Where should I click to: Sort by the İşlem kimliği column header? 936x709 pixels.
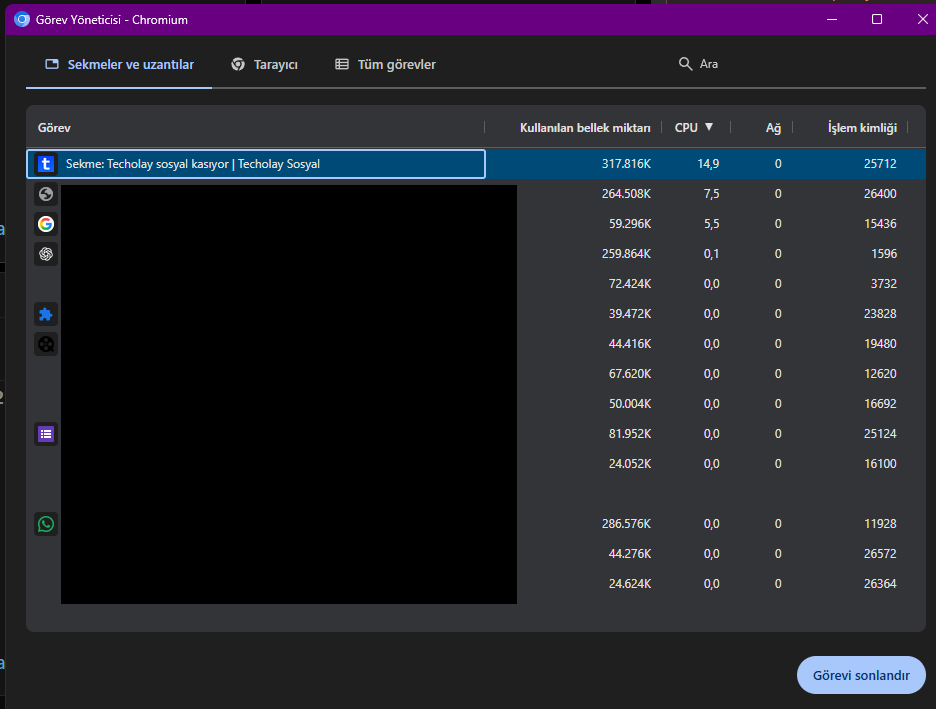pyautogui.click(x=862, y=128)
